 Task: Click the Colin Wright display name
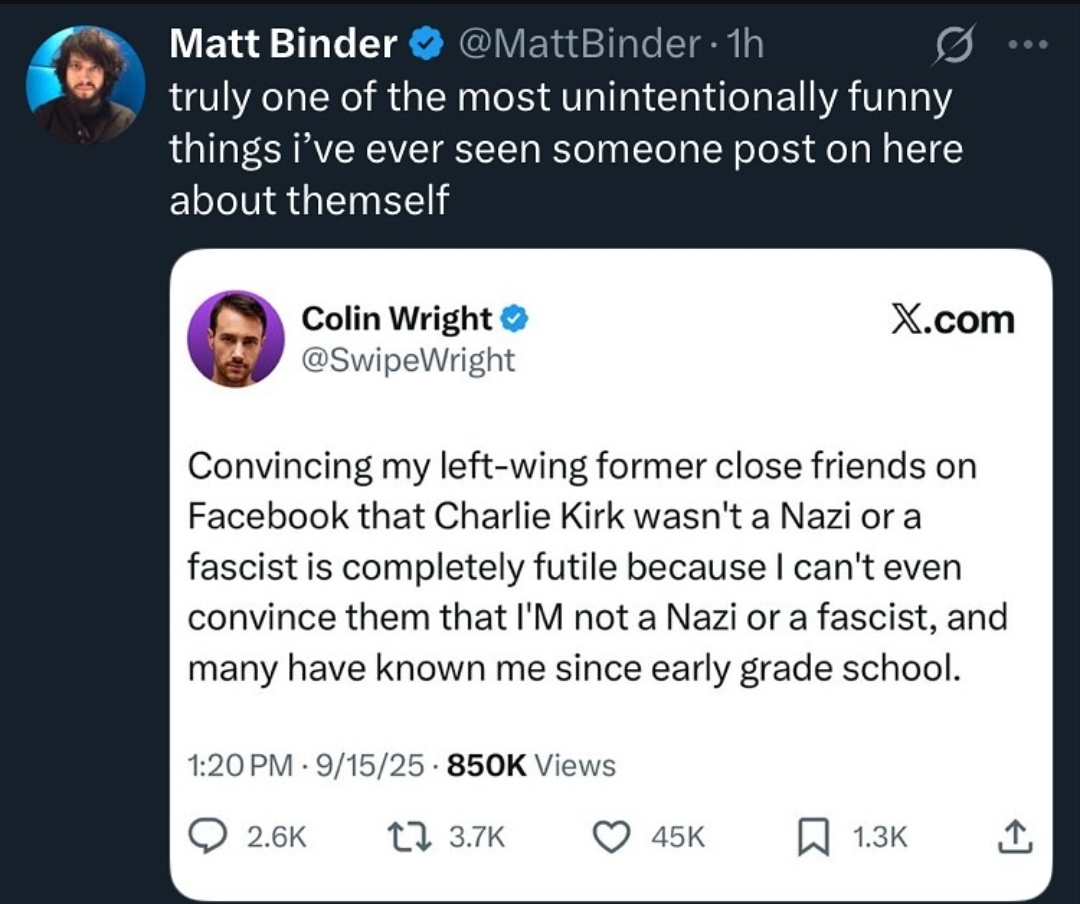pos(397,319)
